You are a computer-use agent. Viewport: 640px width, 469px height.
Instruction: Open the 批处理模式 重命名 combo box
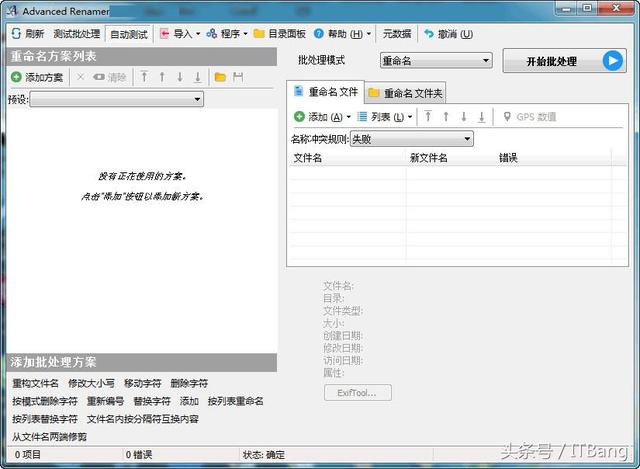[436, 61]
